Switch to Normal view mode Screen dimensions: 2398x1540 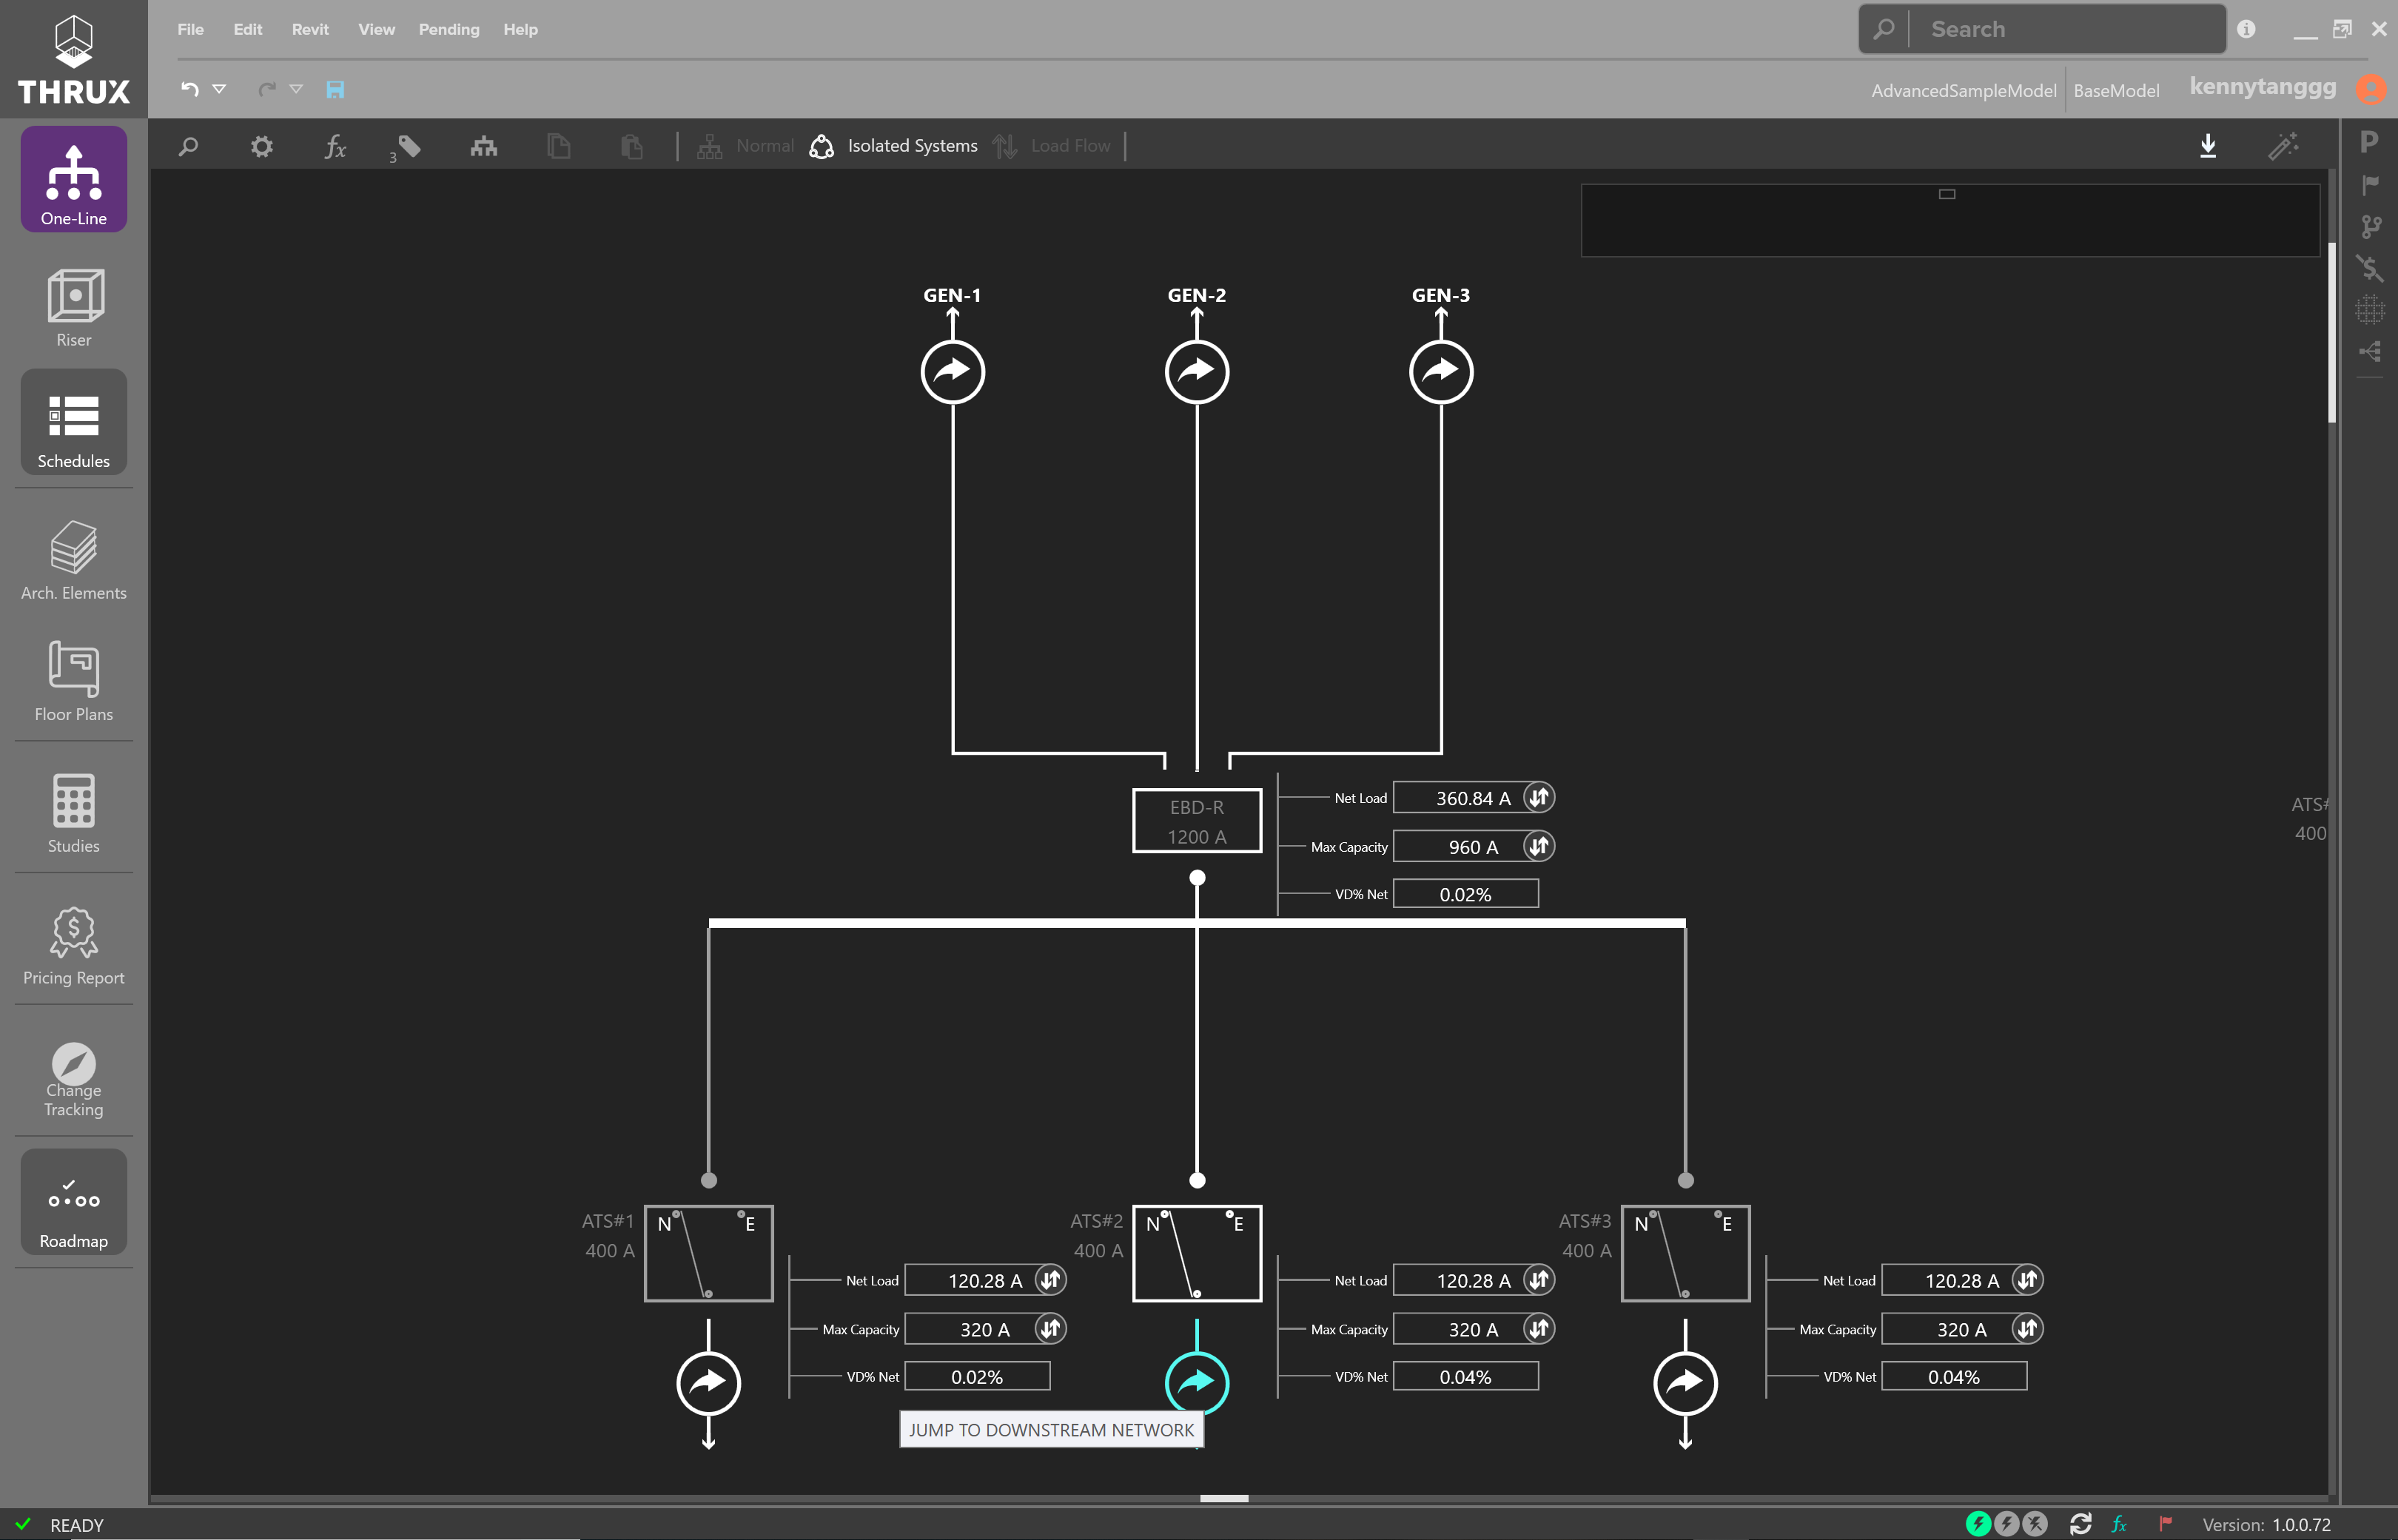tap(746, 146)
